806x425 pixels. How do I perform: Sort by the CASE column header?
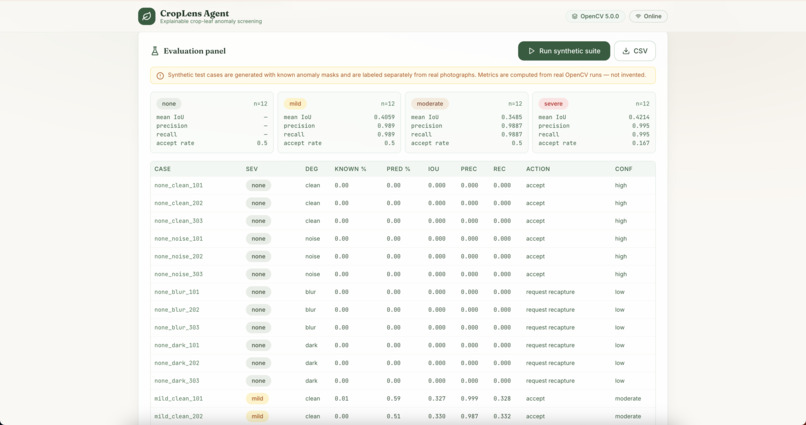tap(162, 169)
